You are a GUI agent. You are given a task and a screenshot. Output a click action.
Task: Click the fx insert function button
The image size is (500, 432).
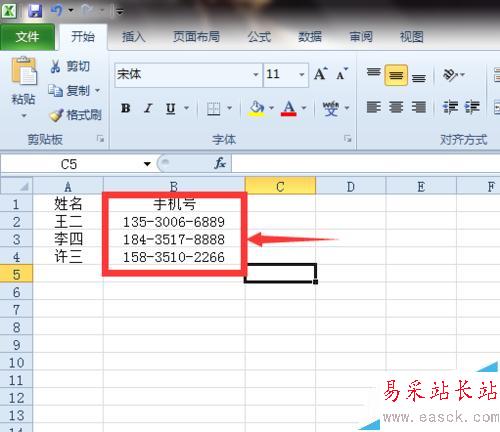[x=220, y=163]
